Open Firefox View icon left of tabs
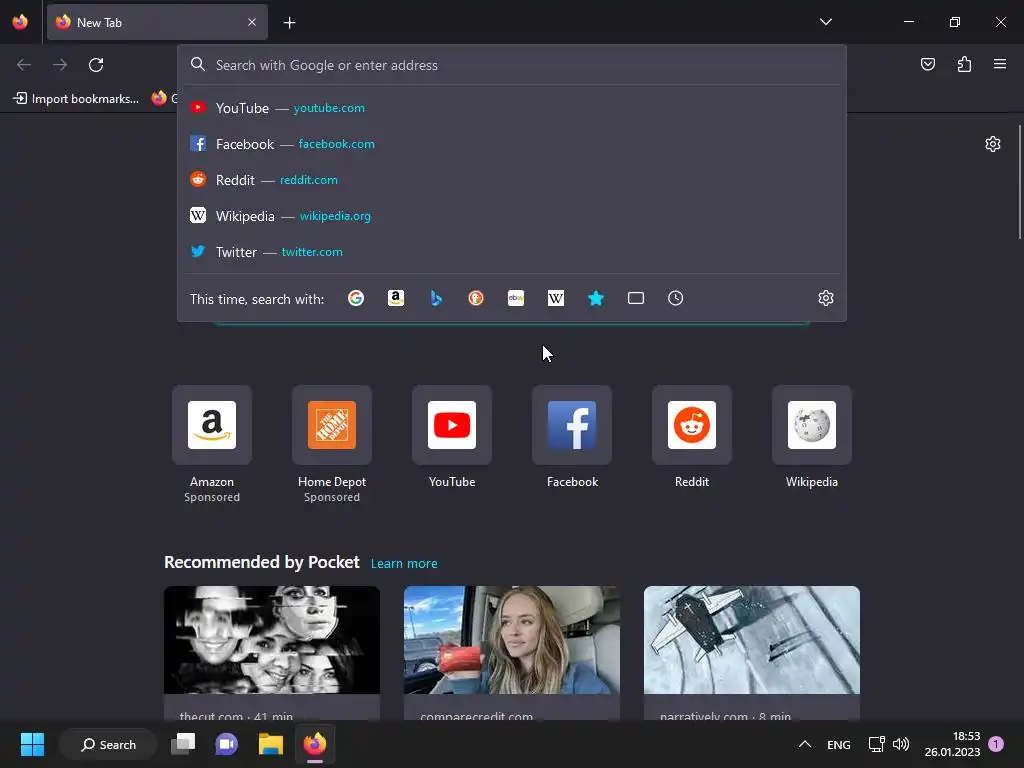This screenshot has width=1024, height=768. (20, 22)
